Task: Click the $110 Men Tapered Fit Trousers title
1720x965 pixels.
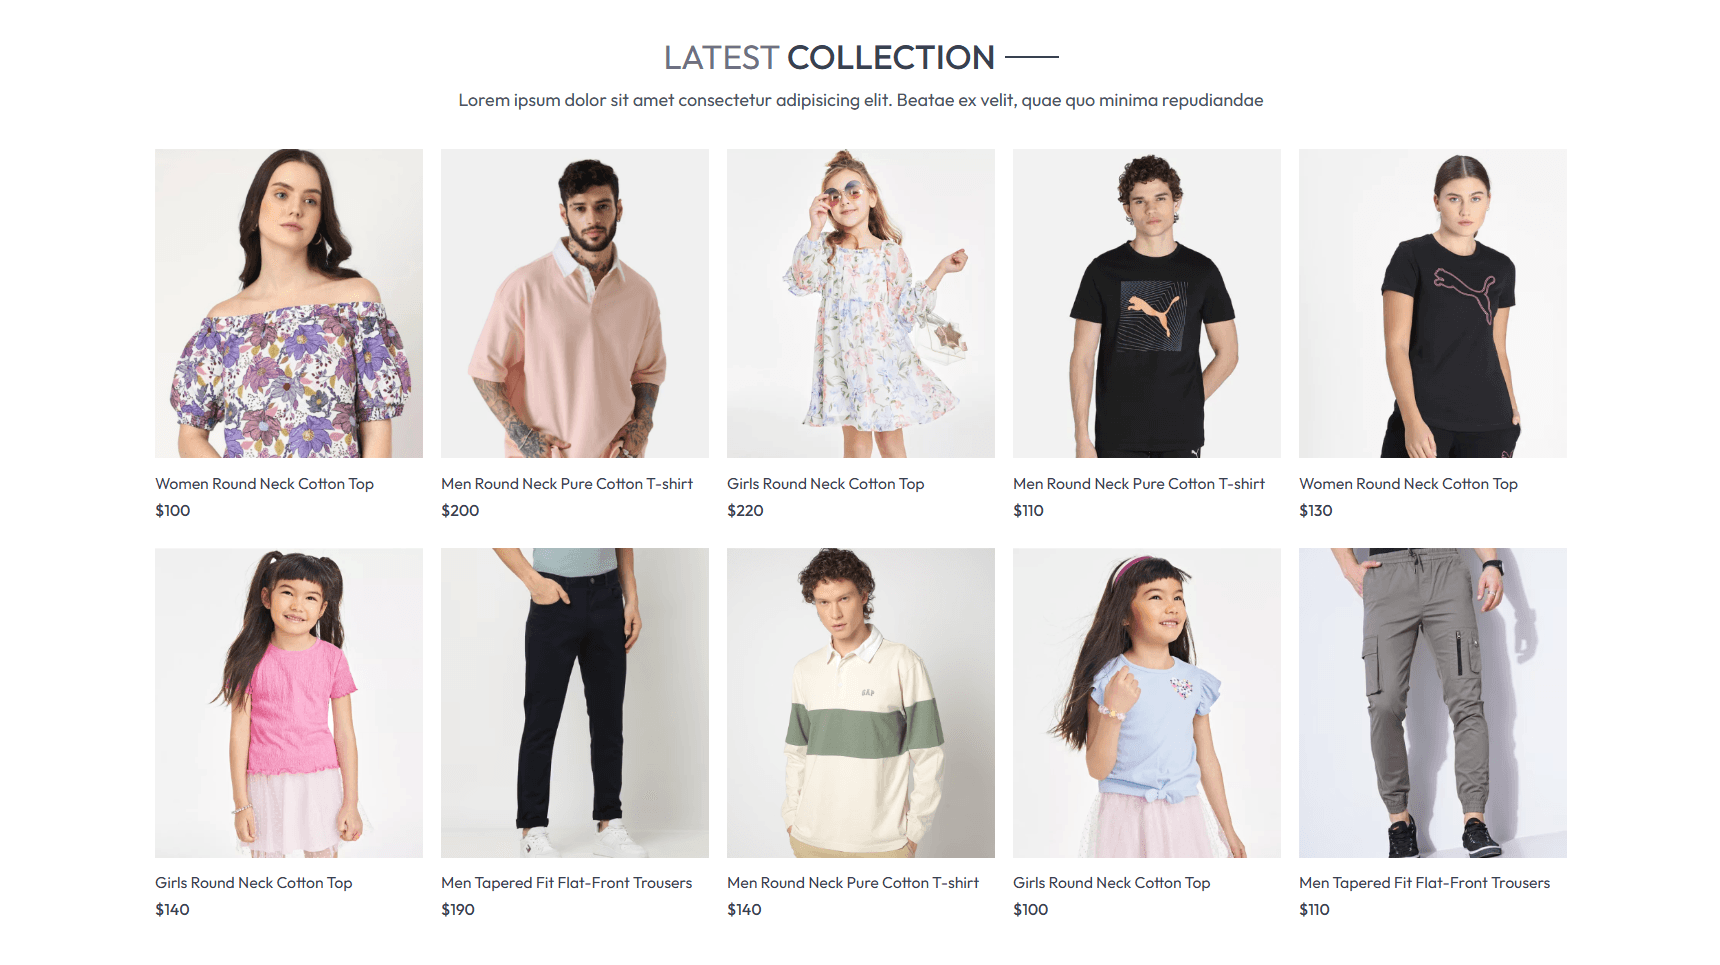Action: point(1424,883)
